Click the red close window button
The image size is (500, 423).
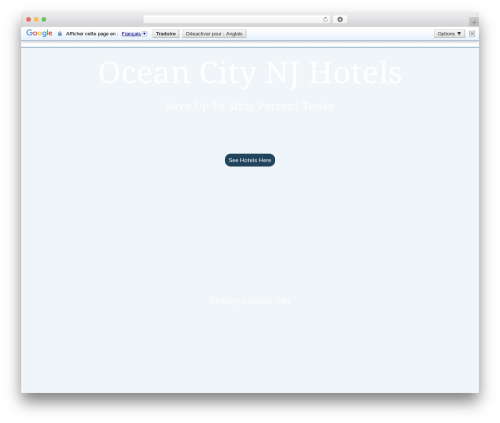29,19
